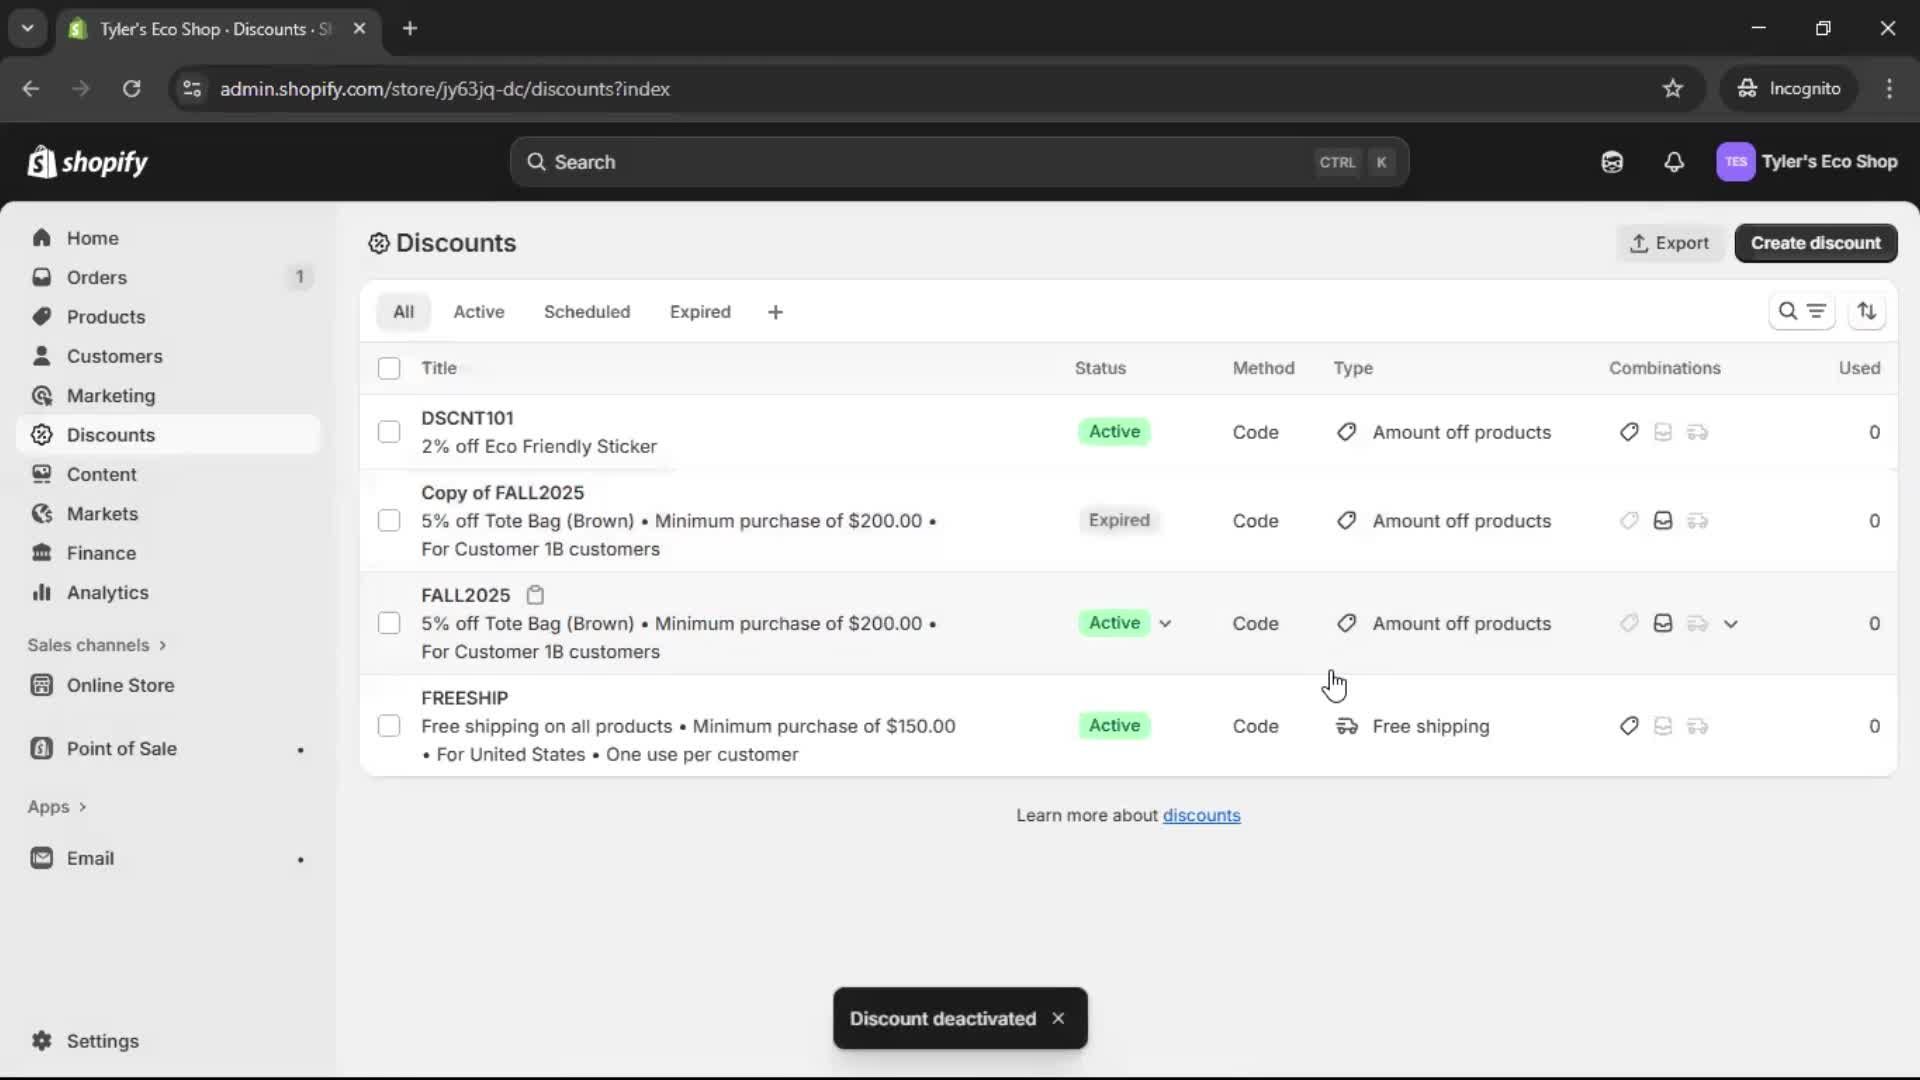Image resolution: width=1920 pixels, height=1080 pixels.
Task: Open Point of Sale from the sidebar
Action: [121, 748]
